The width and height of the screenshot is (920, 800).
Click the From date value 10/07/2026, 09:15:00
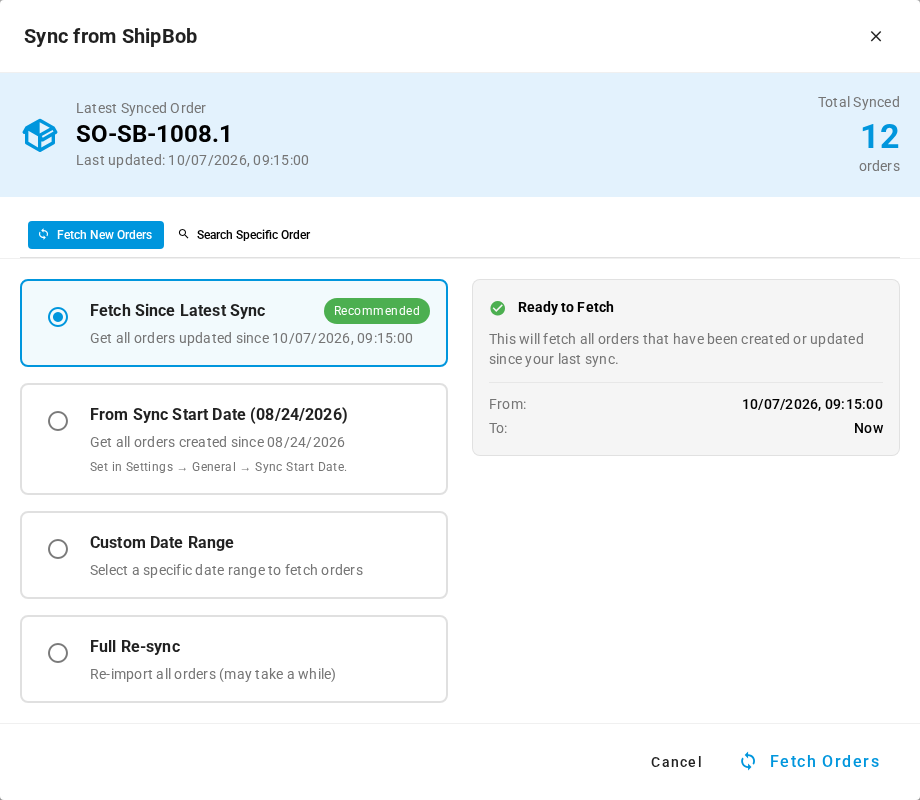click(x=812, y=404)
